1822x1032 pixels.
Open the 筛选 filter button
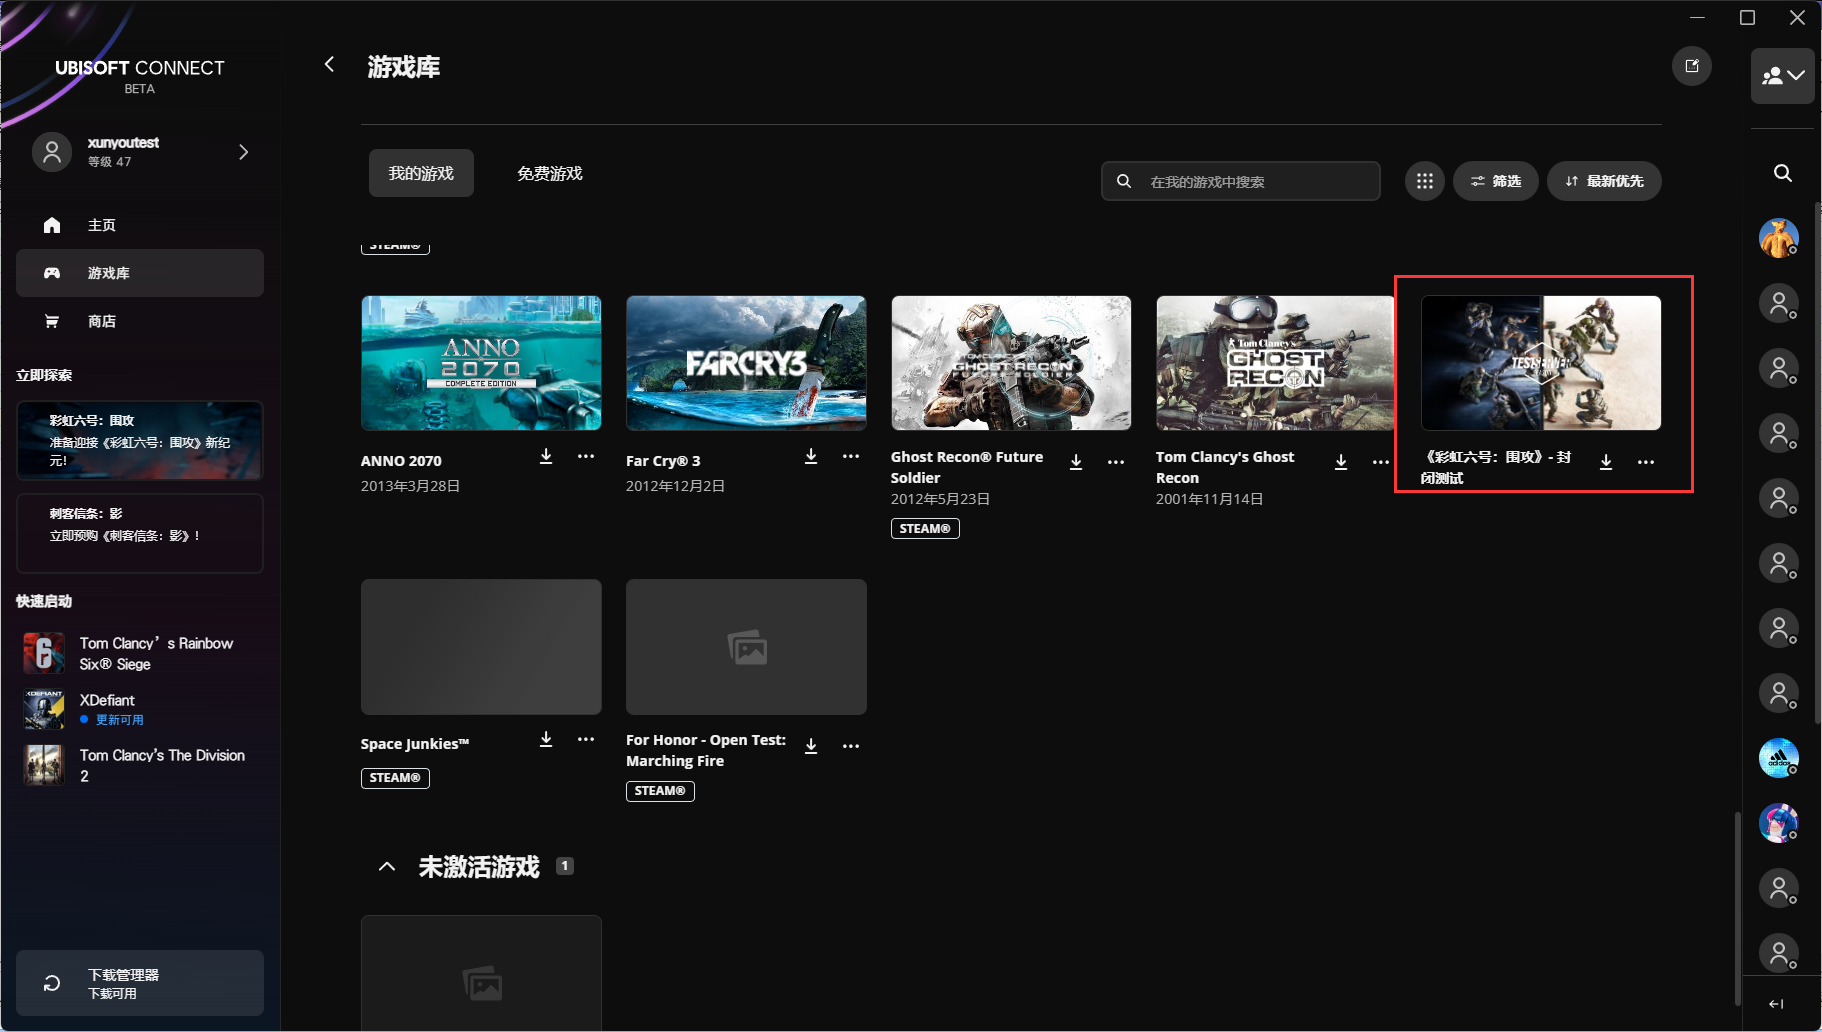click(x=1496, y=181)
